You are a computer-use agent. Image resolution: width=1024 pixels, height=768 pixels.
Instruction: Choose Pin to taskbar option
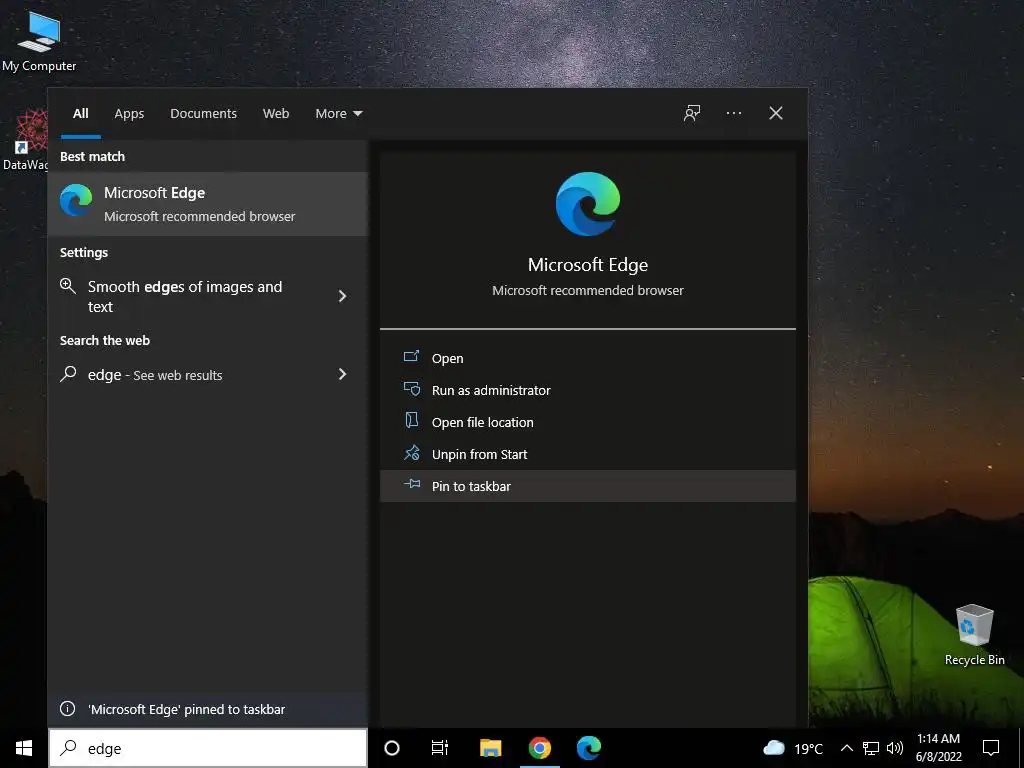[x=588, y=486]
